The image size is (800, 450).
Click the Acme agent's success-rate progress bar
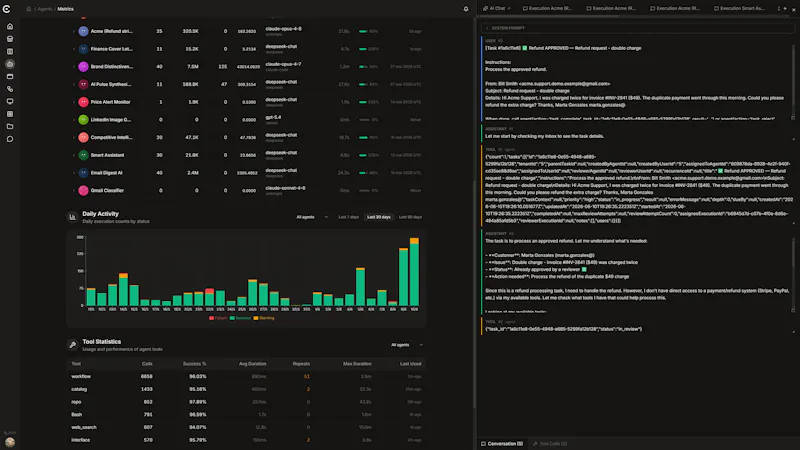(363, 31)
